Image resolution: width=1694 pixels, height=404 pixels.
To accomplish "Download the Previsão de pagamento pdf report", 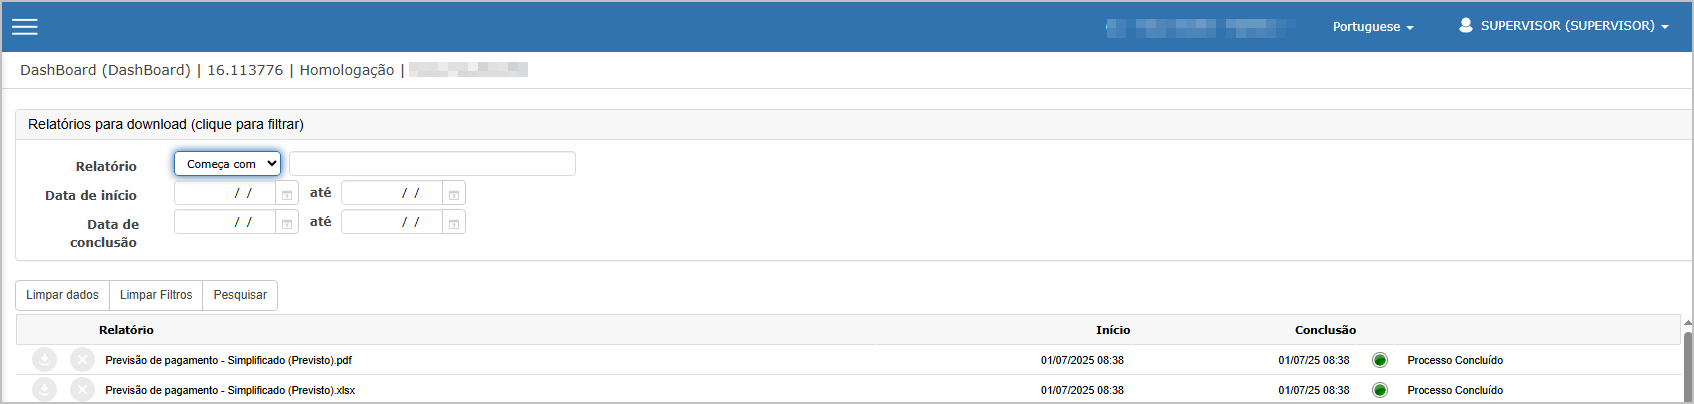I will click(x=45, y=359).
